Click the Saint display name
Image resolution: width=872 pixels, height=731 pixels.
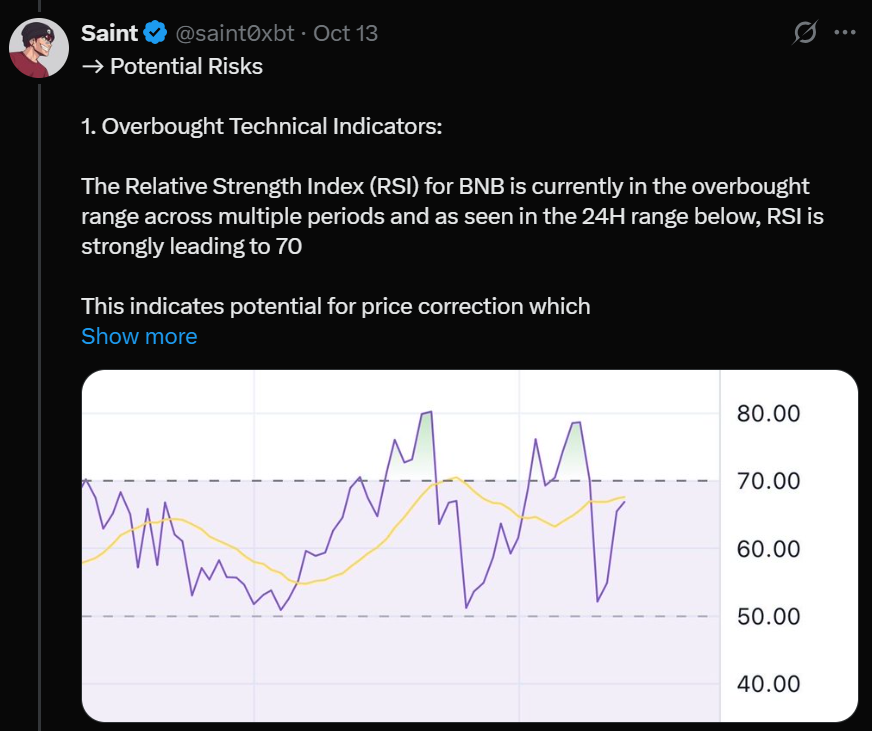[x=109, y=33]
